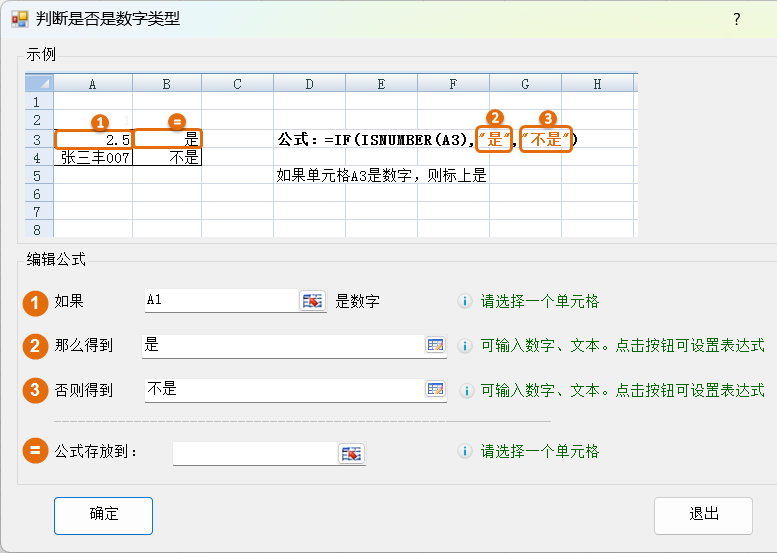Click the question mark help button

(x=736, y=19)
